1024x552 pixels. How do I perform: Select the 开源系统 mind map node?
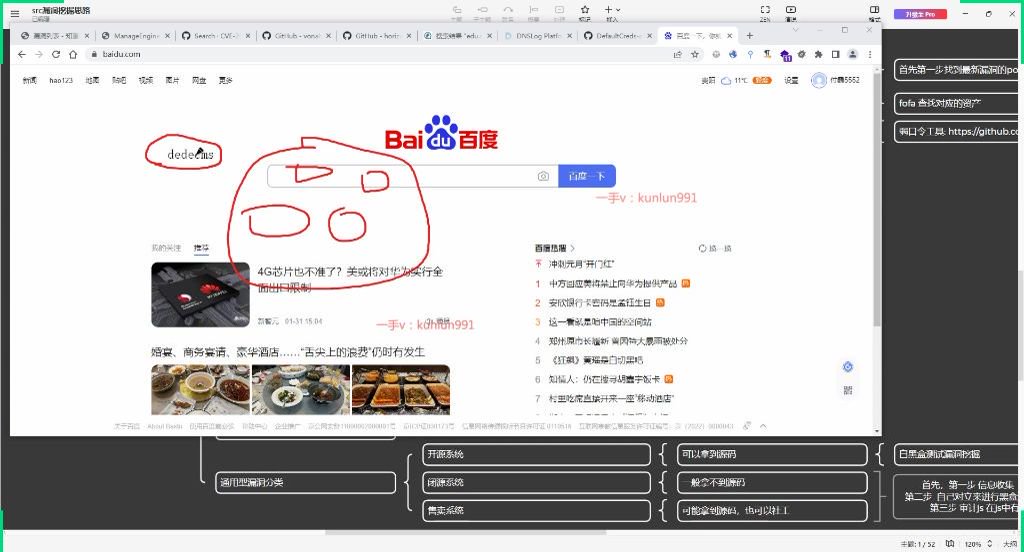(536, 454)
